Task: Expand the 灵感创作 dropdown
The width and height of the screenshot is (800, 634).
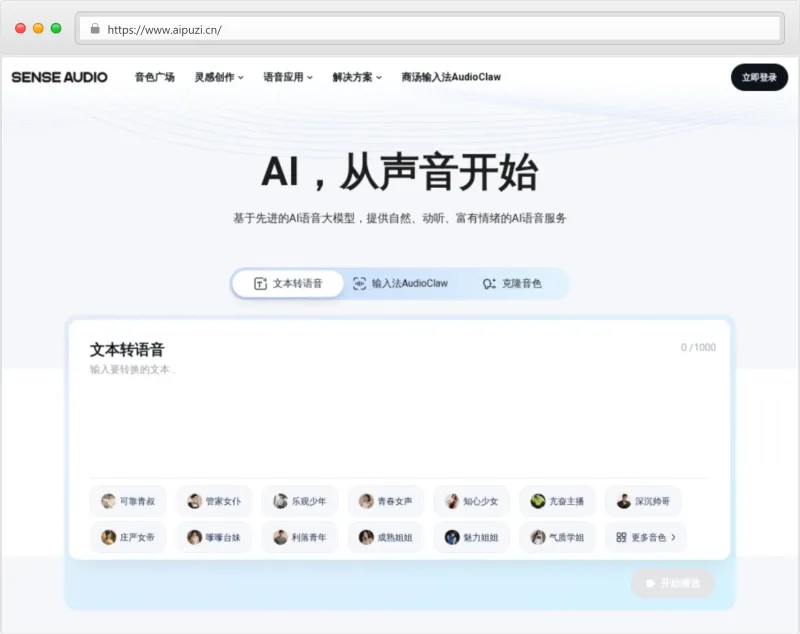Action: coord(217,76)
